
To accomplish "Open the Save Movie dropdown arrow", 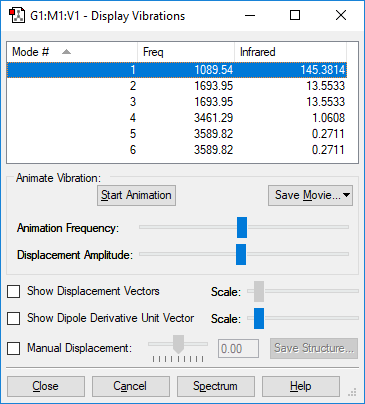I will [347, 195].
